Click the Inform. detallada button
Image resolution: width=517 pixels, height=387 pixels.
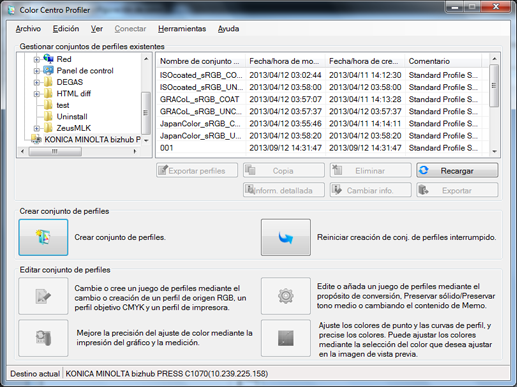pos(284,190)
